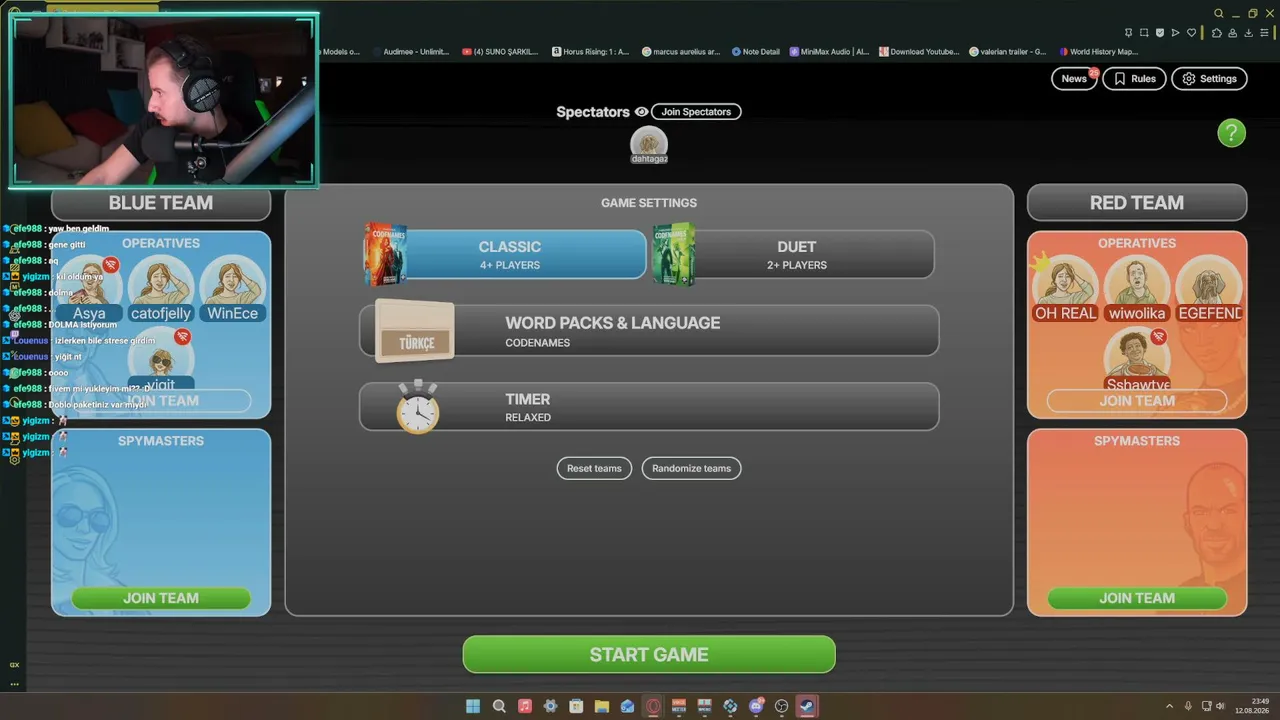Expand the Timer setting

649,407
